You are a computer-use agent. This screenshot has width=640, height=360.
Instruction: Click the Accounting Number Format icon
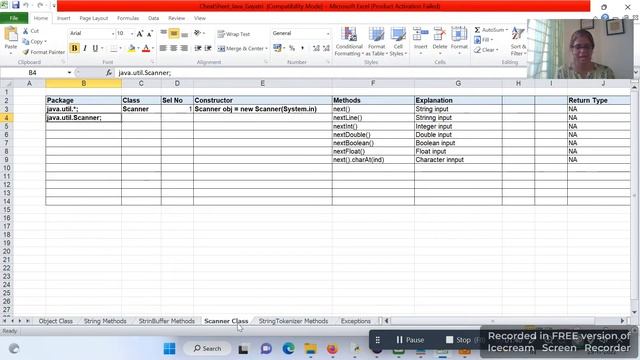[x=277, y=49]
